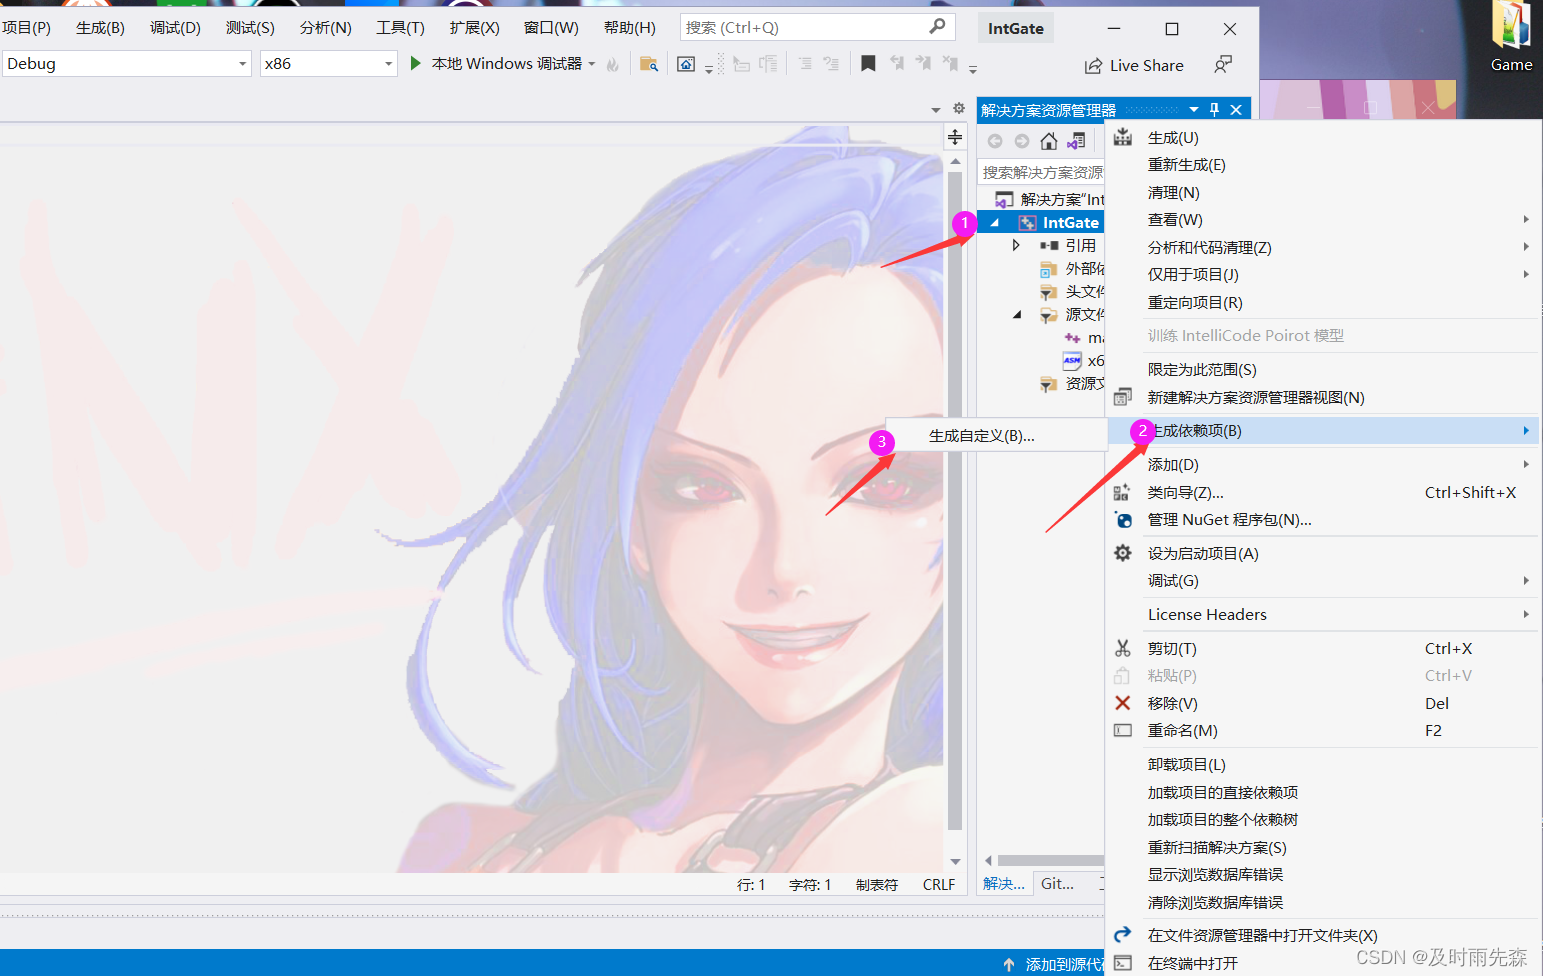The image size is (1543, 976).
Task: Select 清理(N) in the context menu
Action: pyautogui.click(x=1322, y=193)
